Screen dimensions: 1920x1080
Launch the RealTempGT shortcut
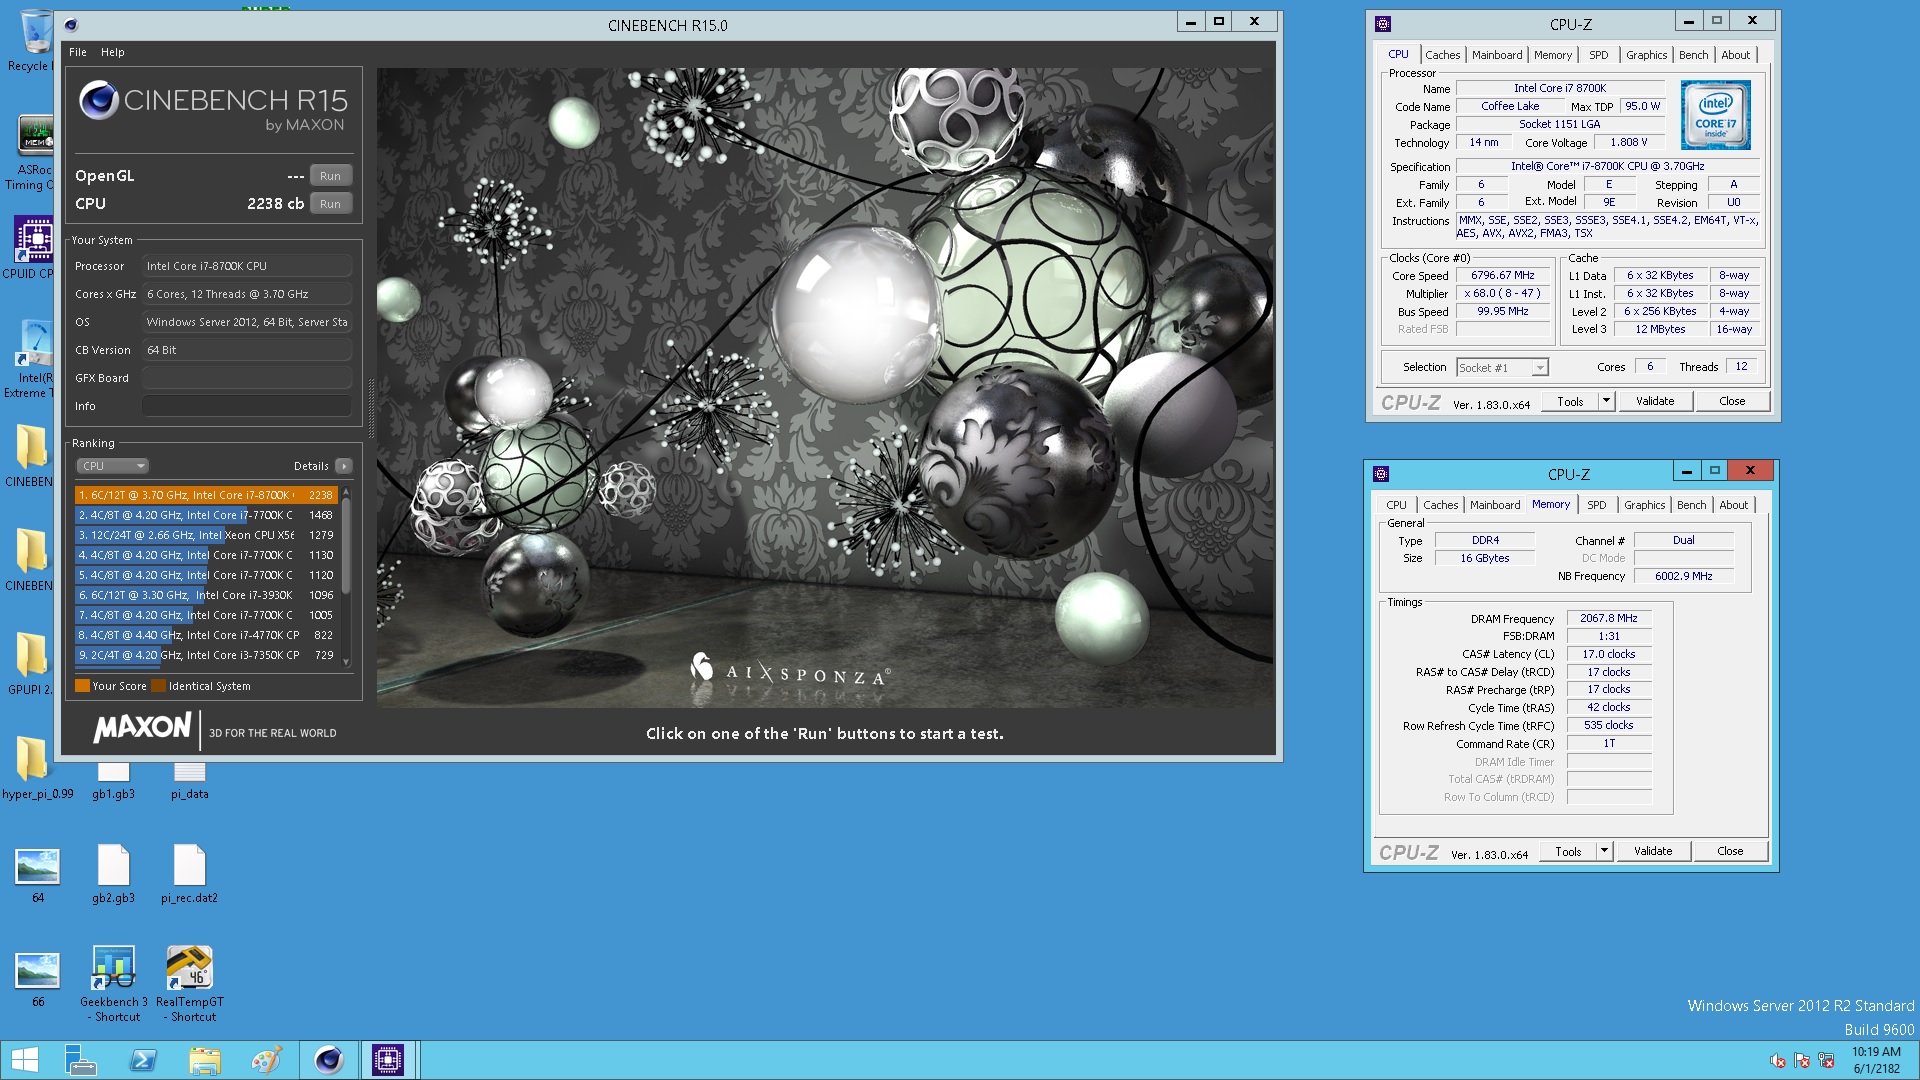(189, 984)
